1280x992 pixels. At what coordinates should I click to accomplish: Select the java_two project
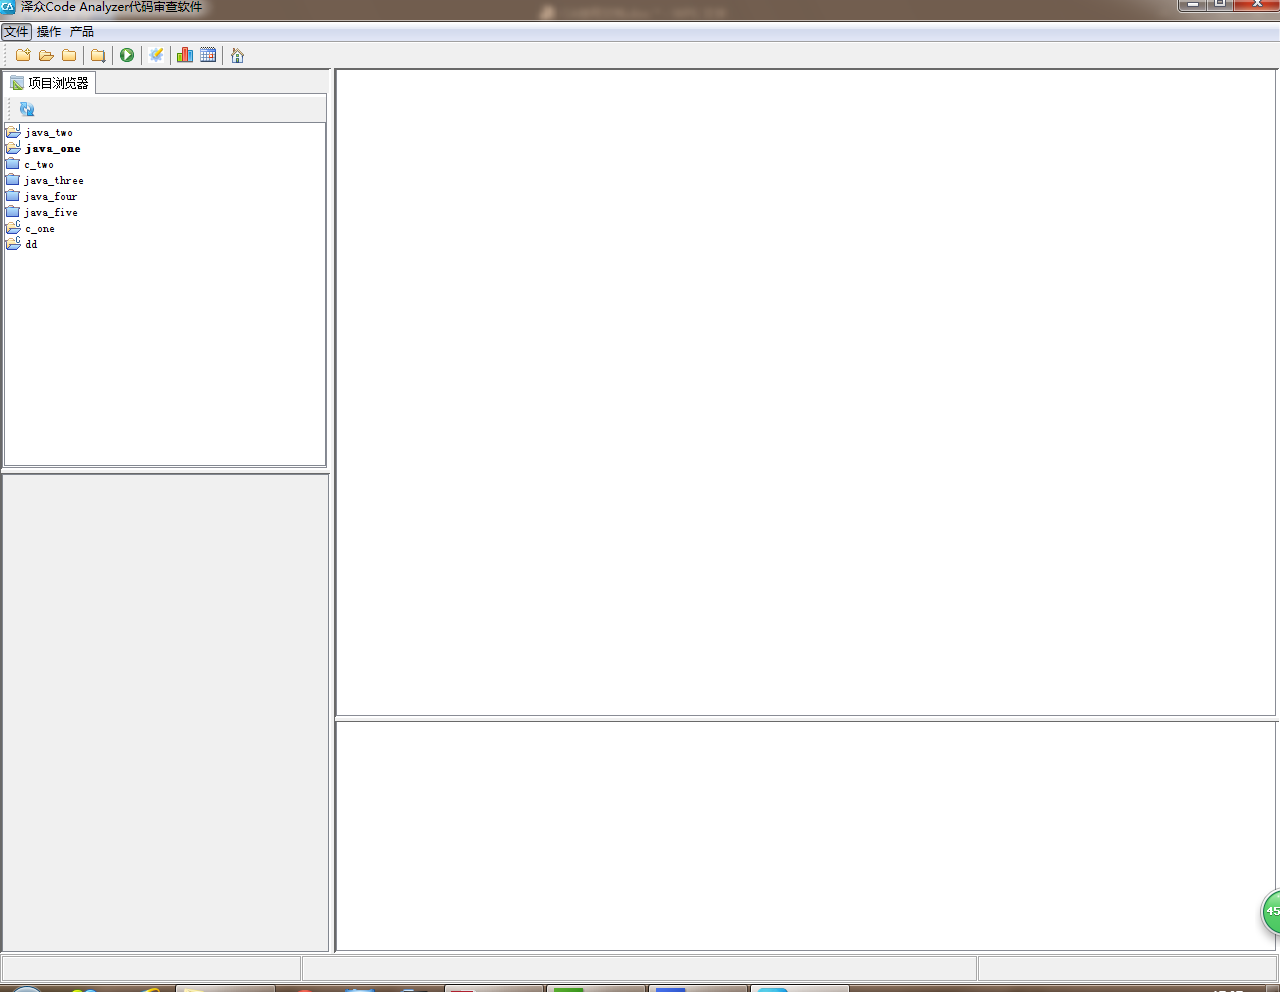(48, 132)
